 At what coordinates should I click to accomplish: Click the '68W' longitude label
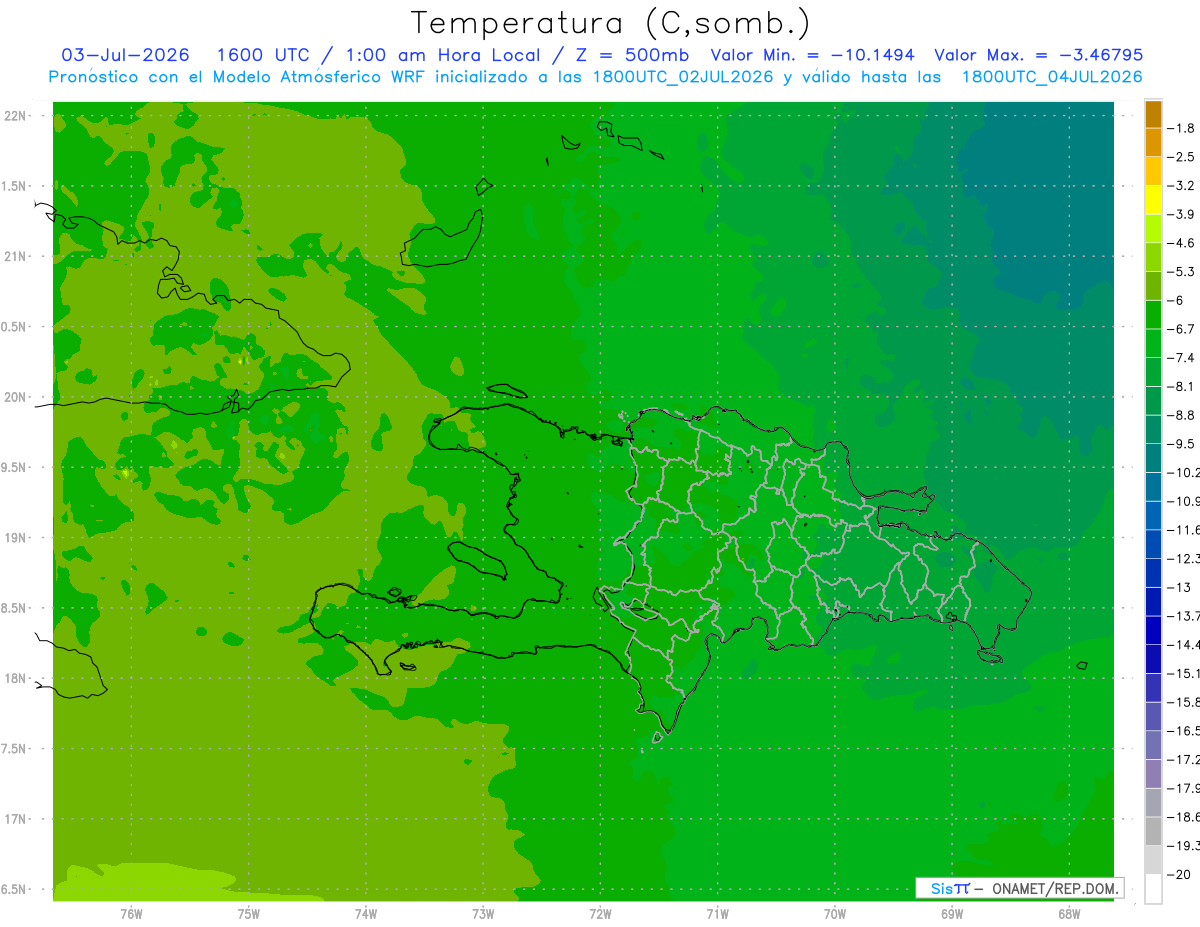[x=1069, y=913]
